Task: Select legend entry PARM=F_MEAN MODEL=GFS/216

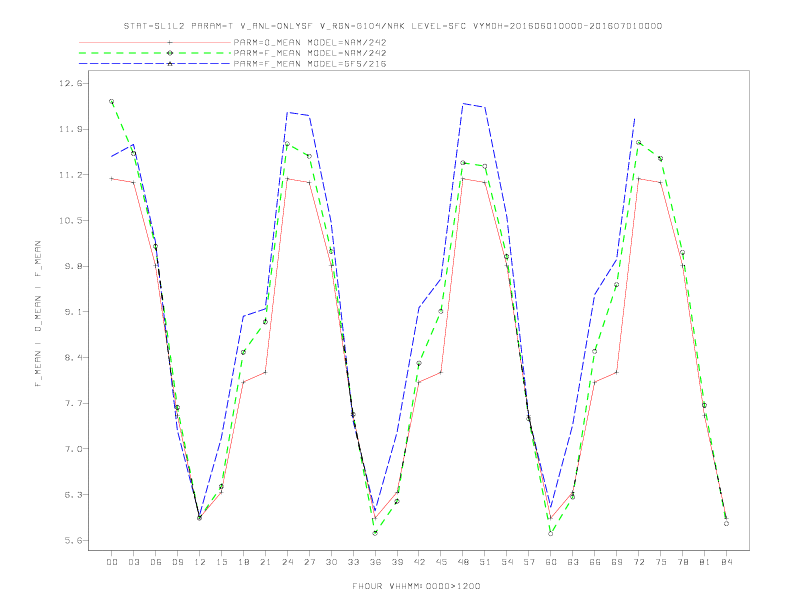Action: pyautogui.click(x=310, y=64)
